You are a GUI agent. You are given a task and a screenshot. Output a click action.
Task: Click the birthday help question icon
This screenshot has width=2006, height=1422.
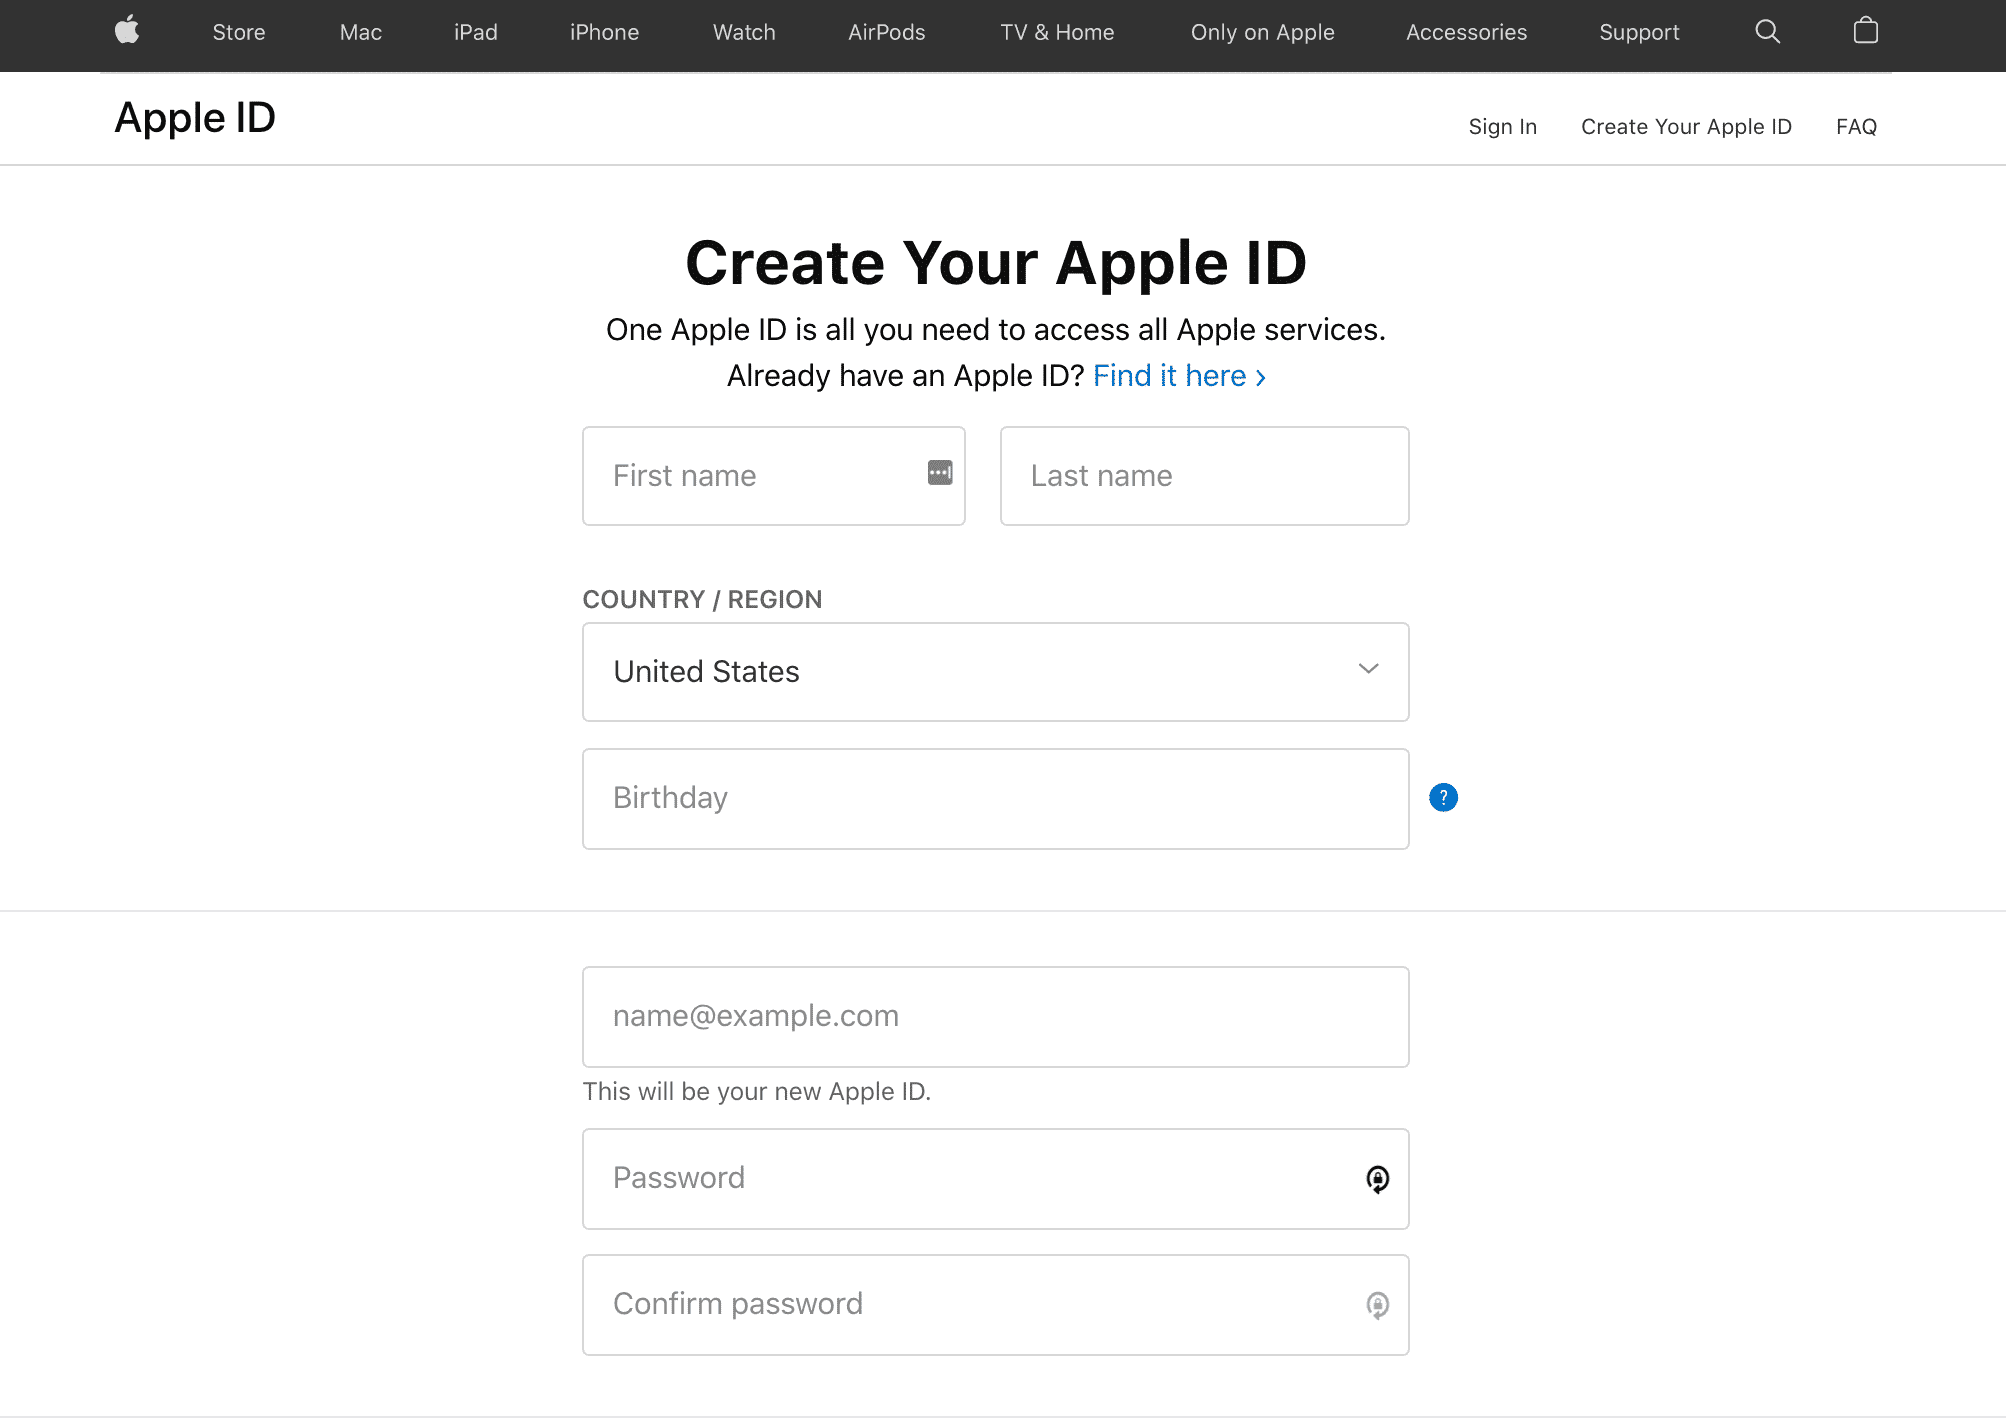tap(1443, 798)
